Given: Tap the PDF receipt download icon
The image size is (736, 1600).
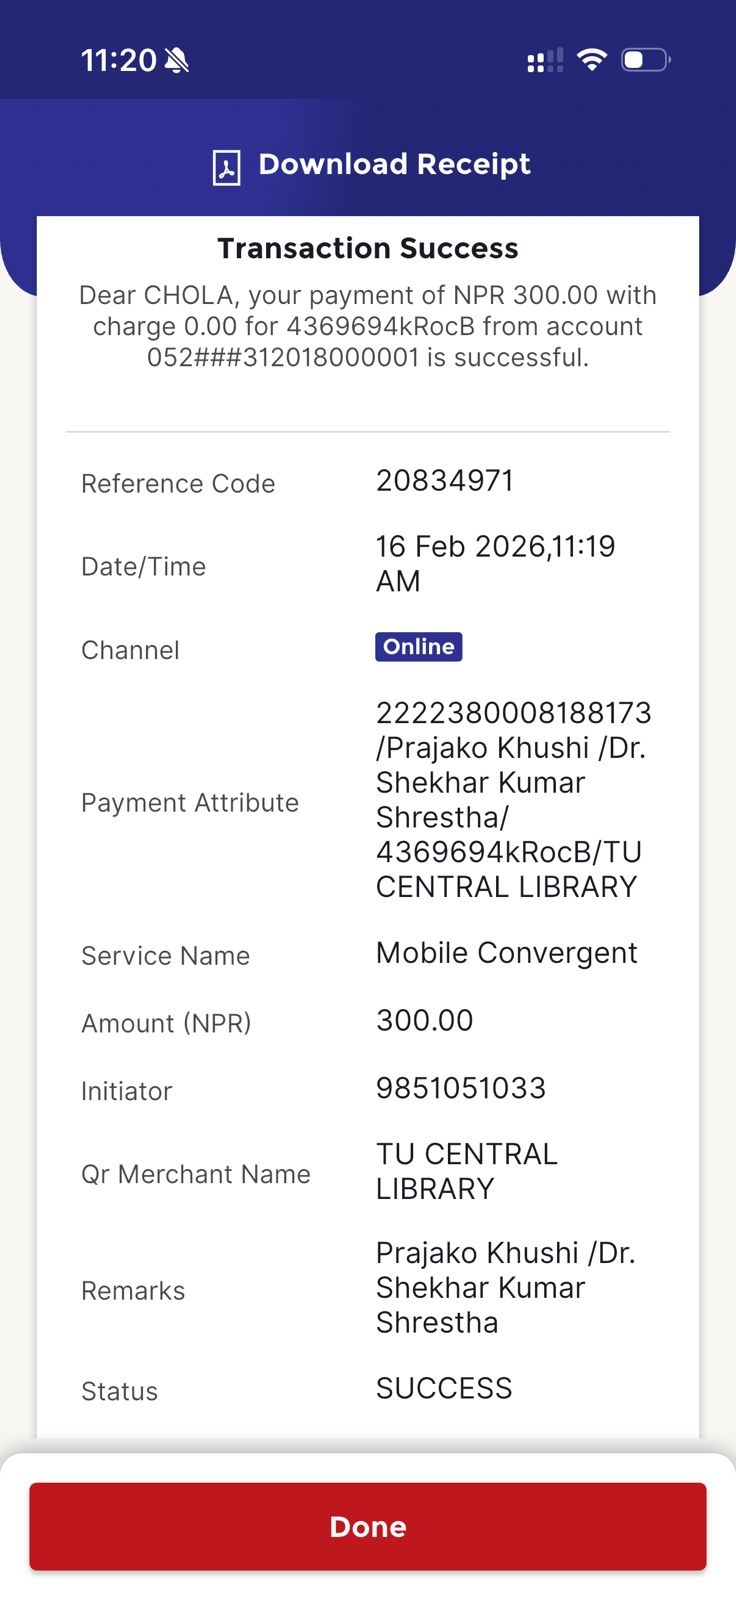Looking at the screenshot, I should point(226,167).
